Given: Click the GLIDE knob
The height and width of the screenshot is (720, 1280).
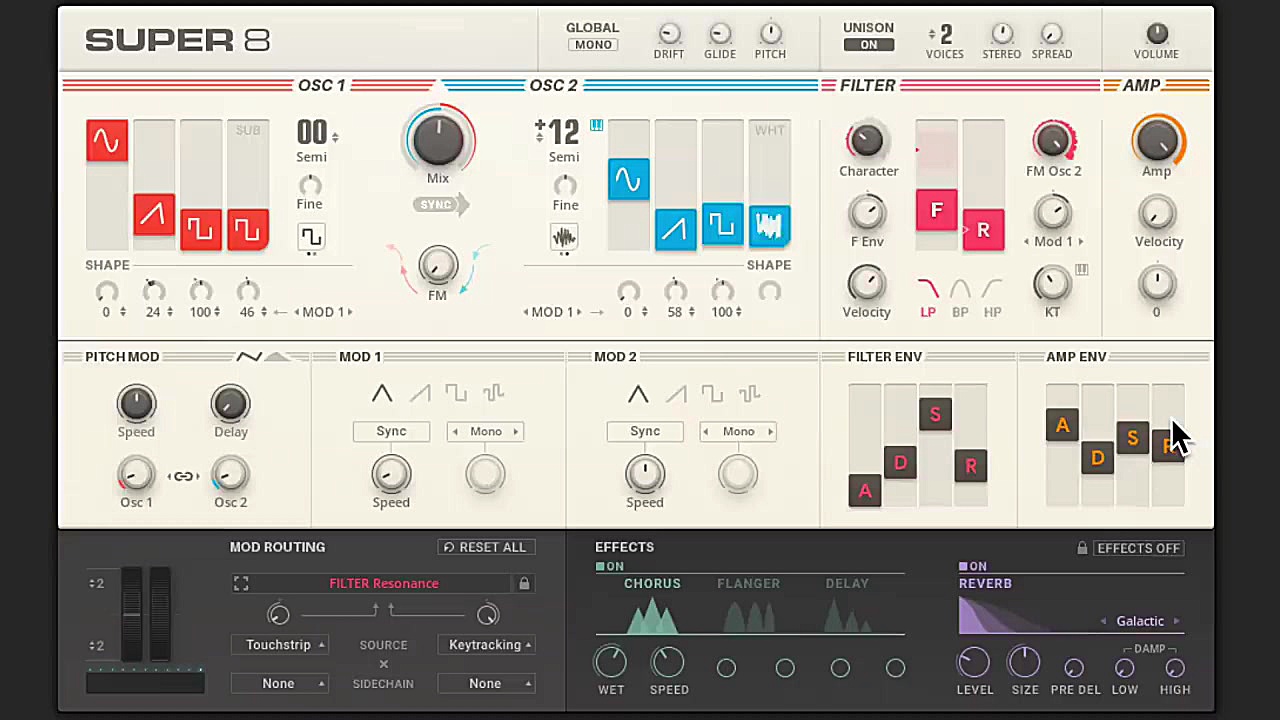Looking at the screenshot, I should tap(720, 33).
